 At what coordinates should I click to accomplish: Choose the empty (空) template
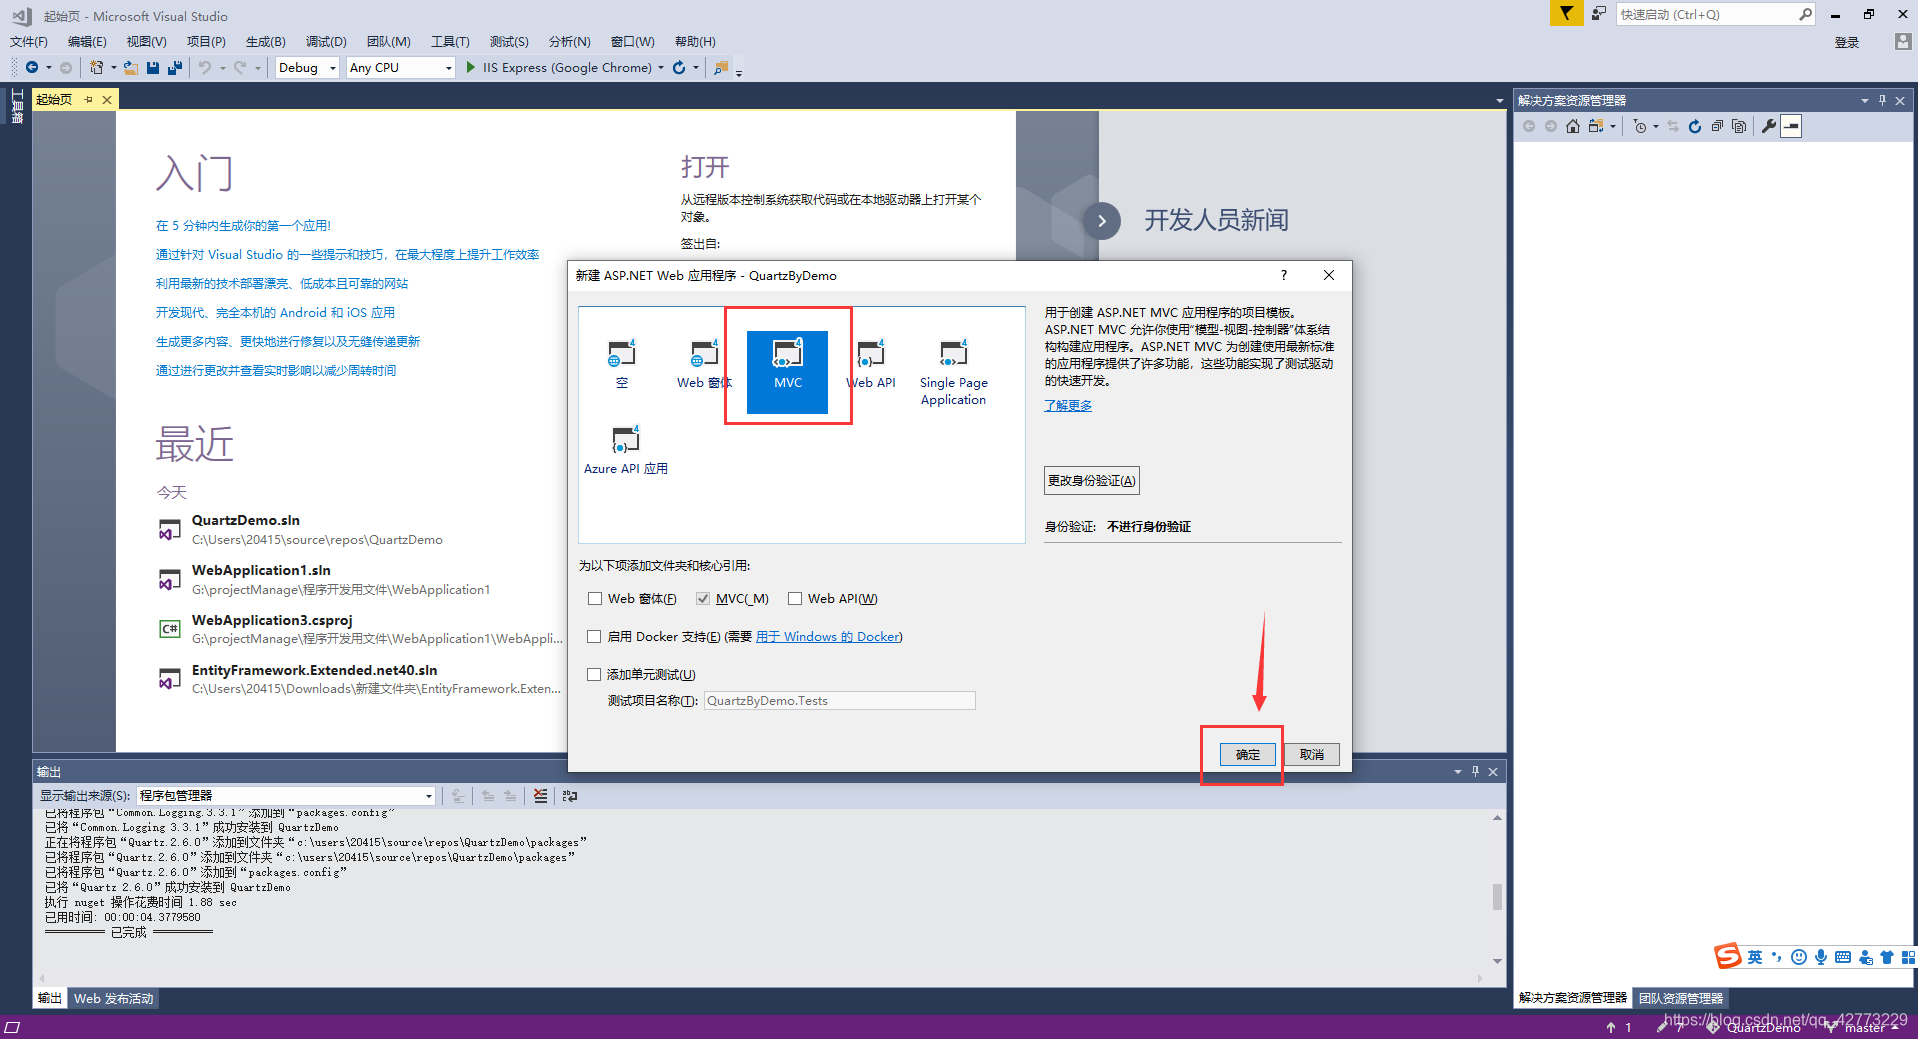[621, 365]
